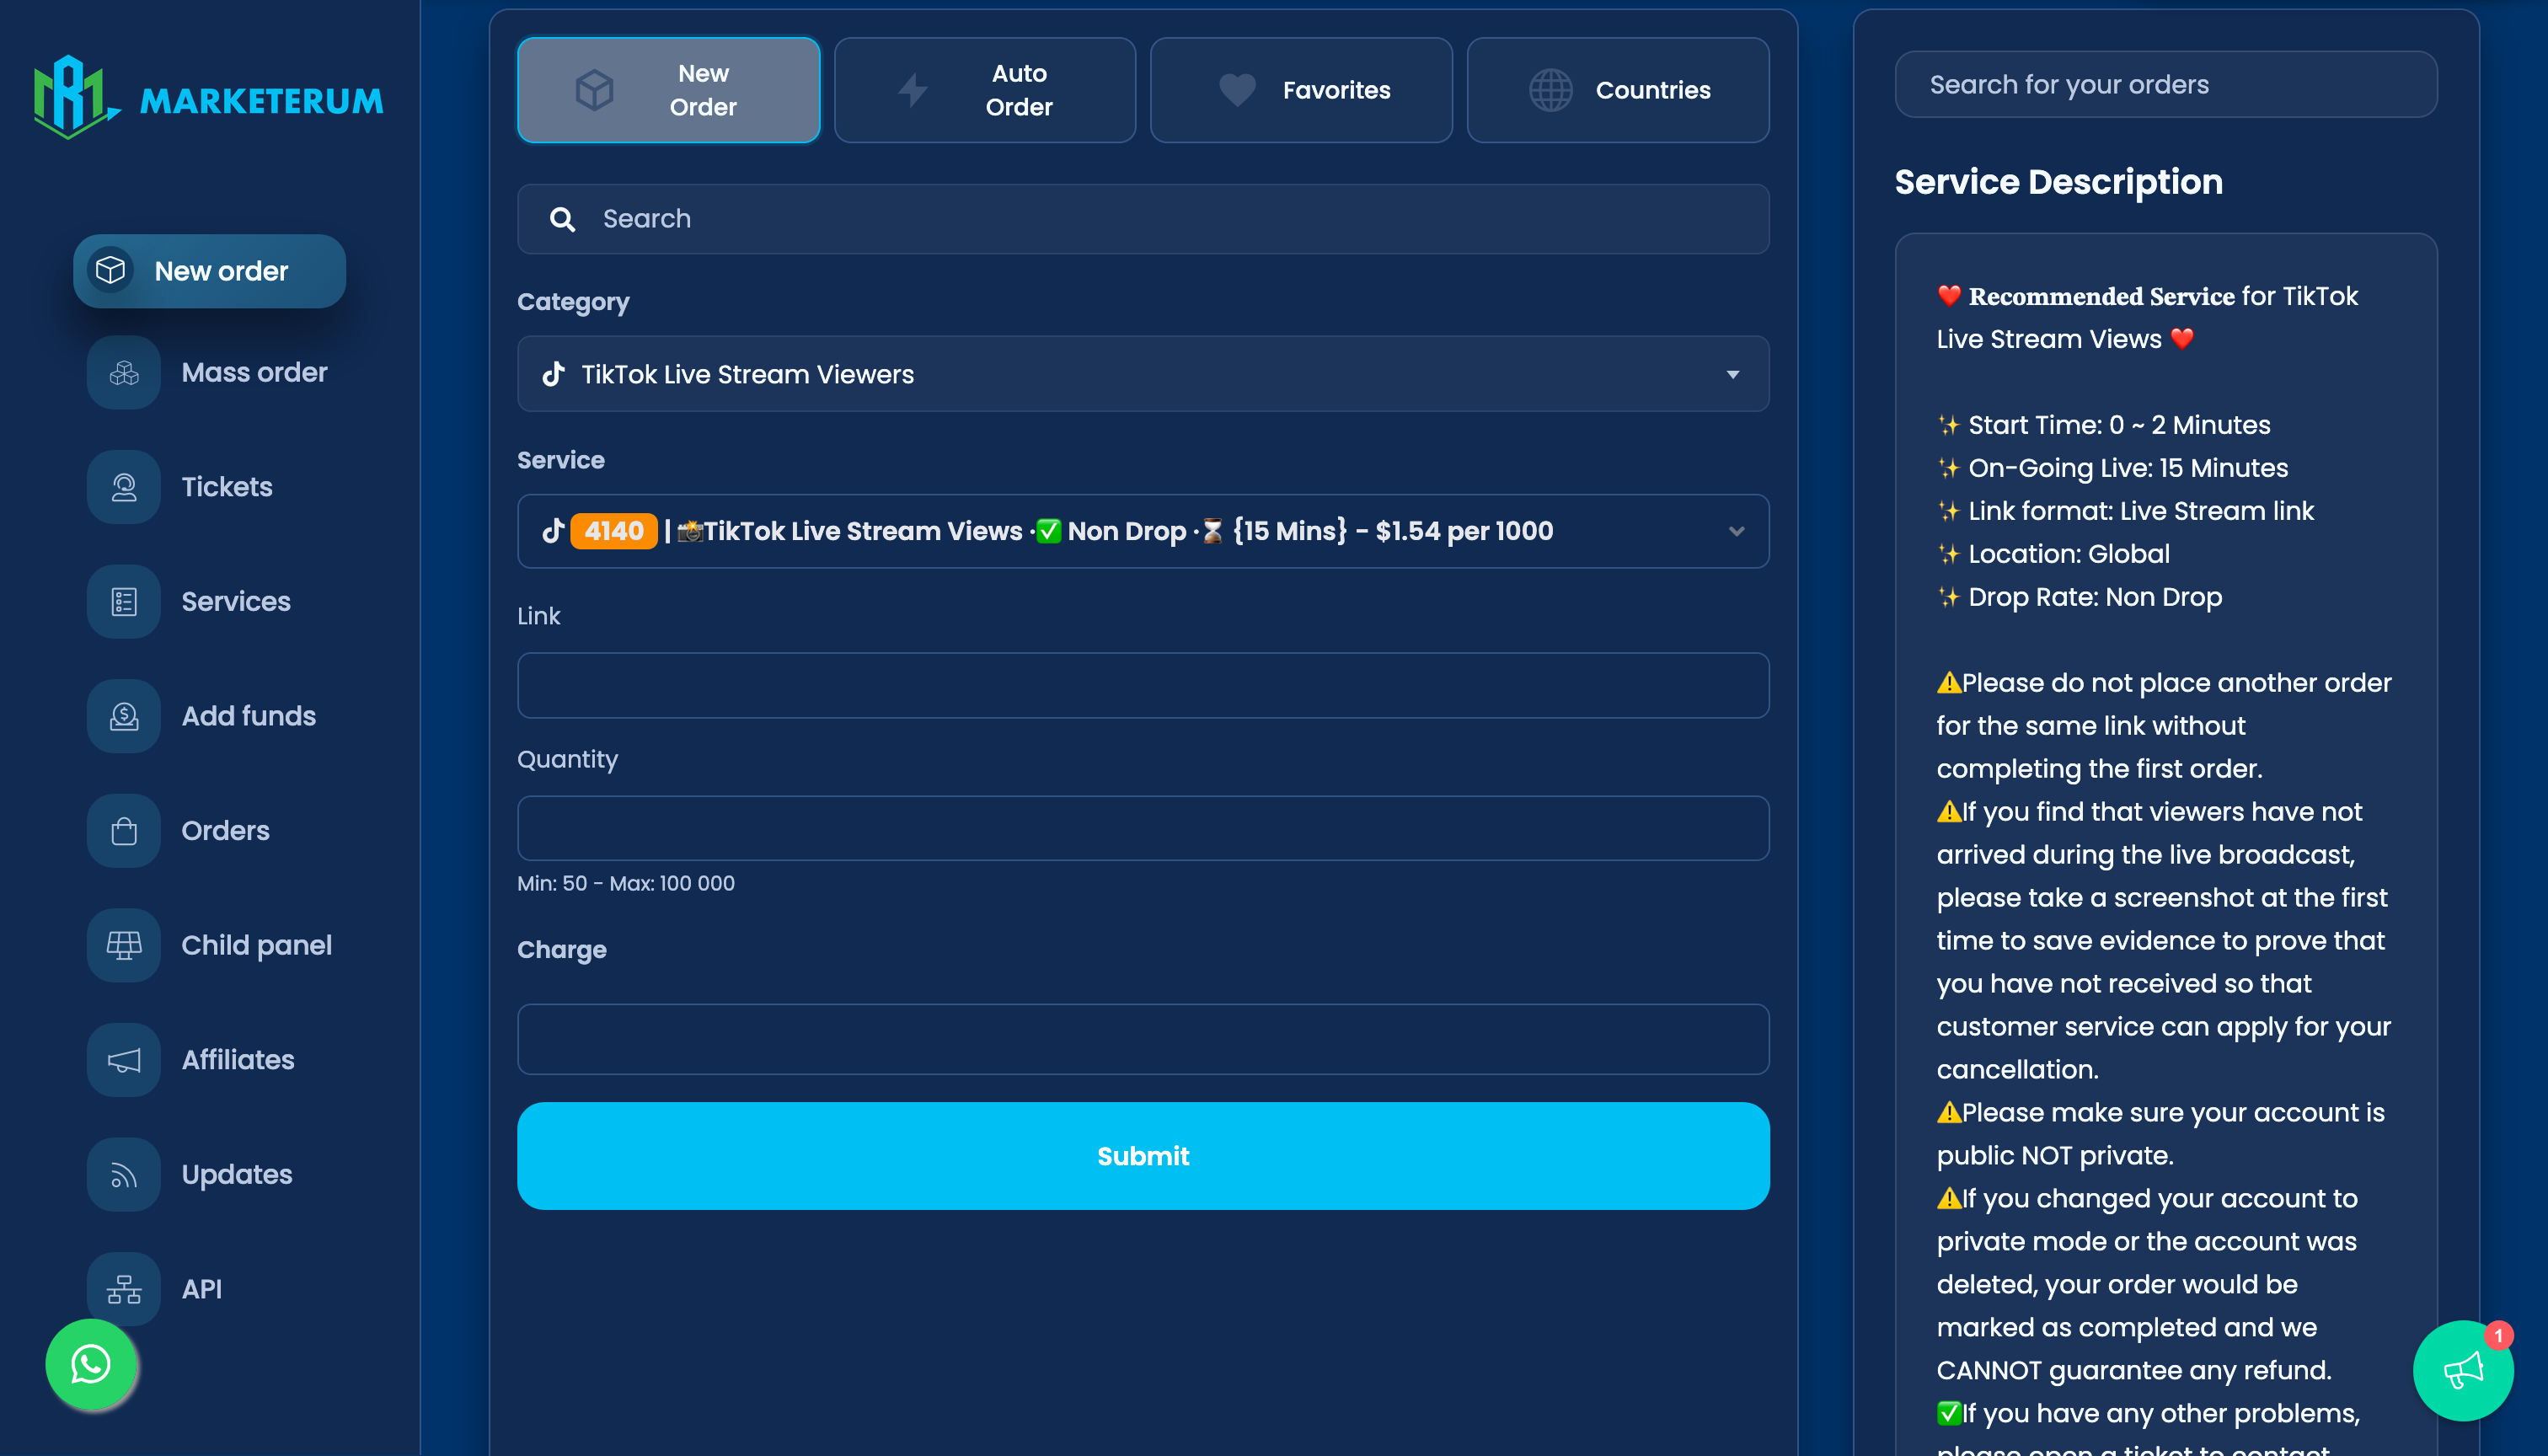Screen dimensions: 2548x1456
Task: Open the WhatsApp chat bubble
Action: [x=91, y=1365]
